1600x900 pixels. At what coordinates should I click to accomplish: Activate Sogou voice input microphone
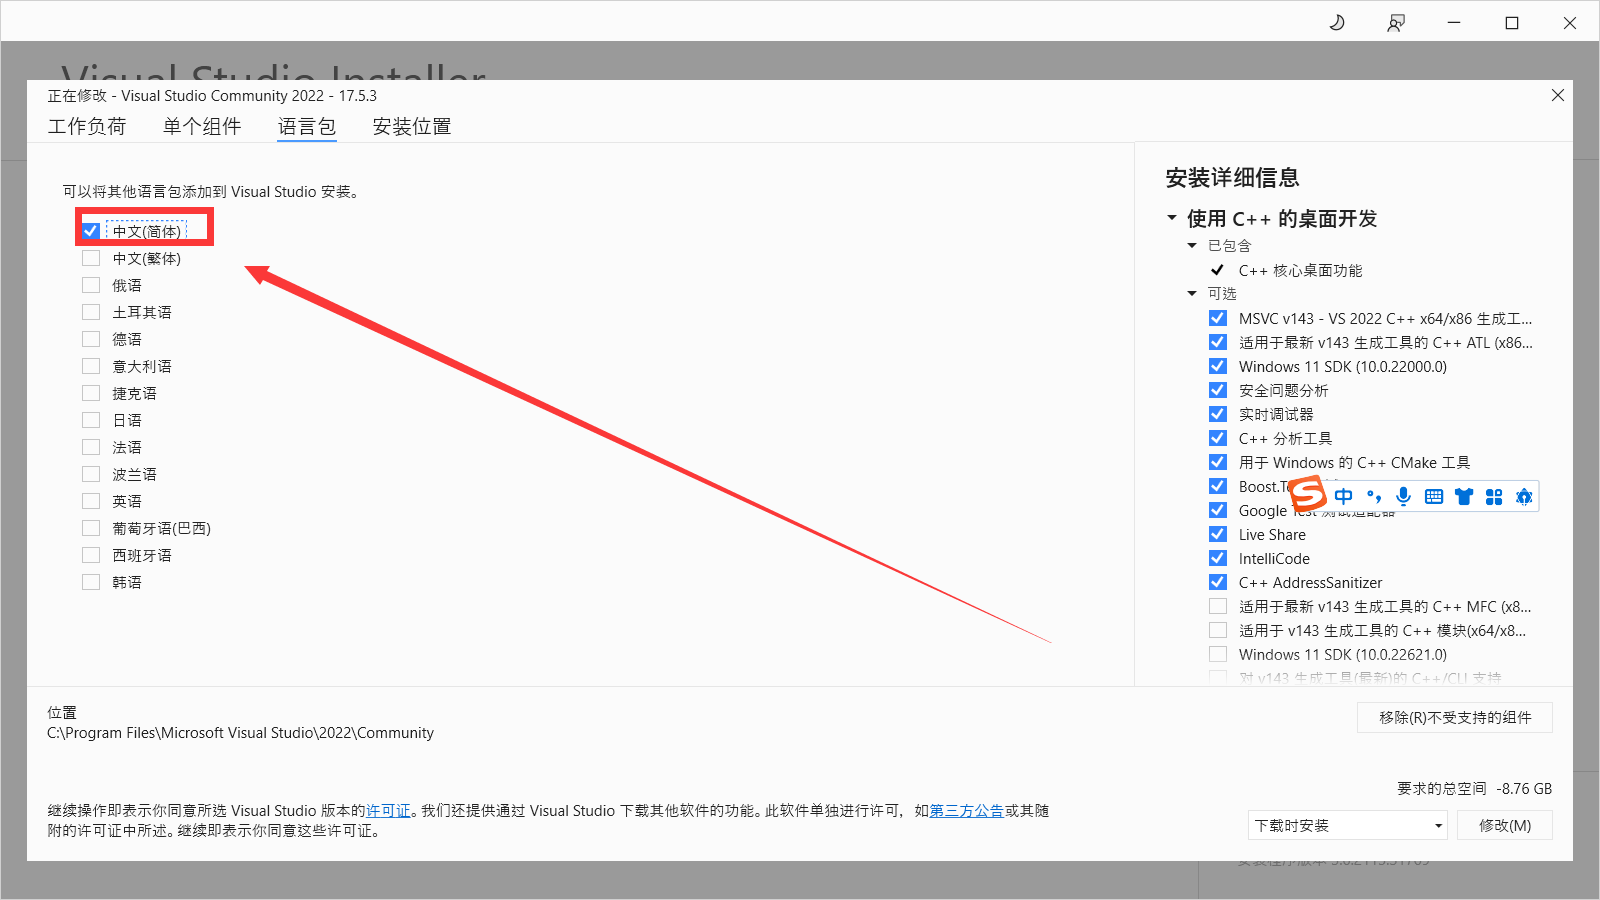point(1404,496)
